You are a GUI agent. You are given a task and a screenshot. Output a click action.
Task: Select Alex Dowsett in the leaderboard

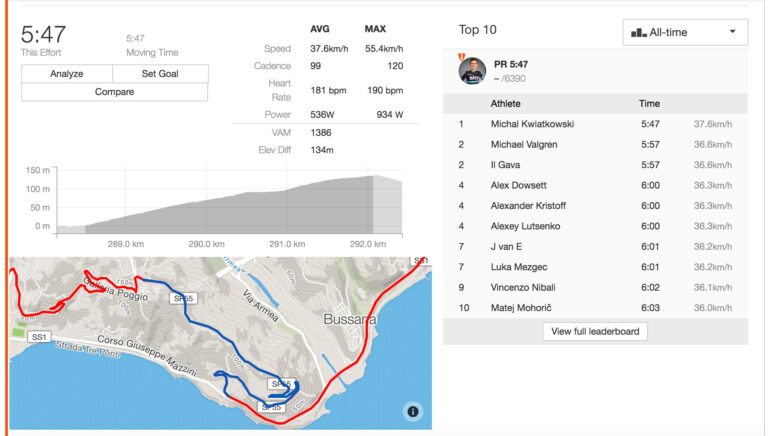pos(521,185)
